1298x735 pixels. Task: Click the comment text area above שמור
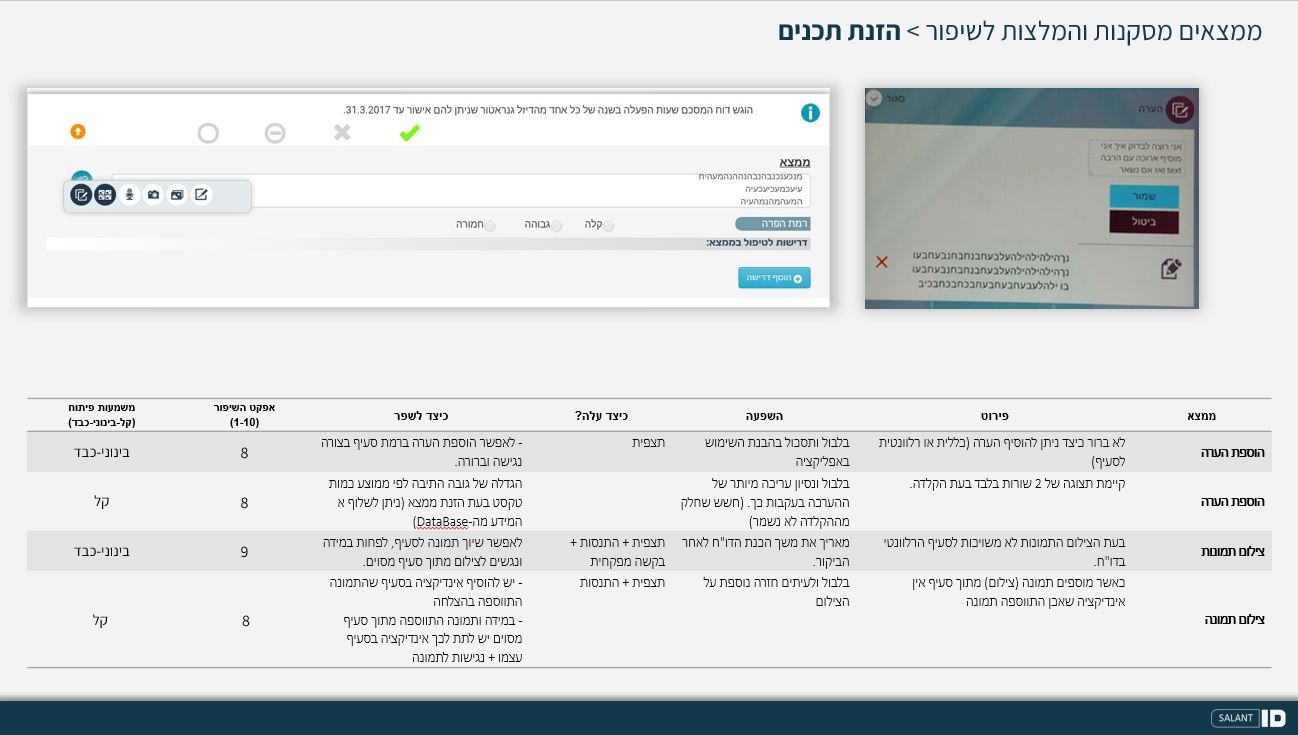coord(1136,158)
